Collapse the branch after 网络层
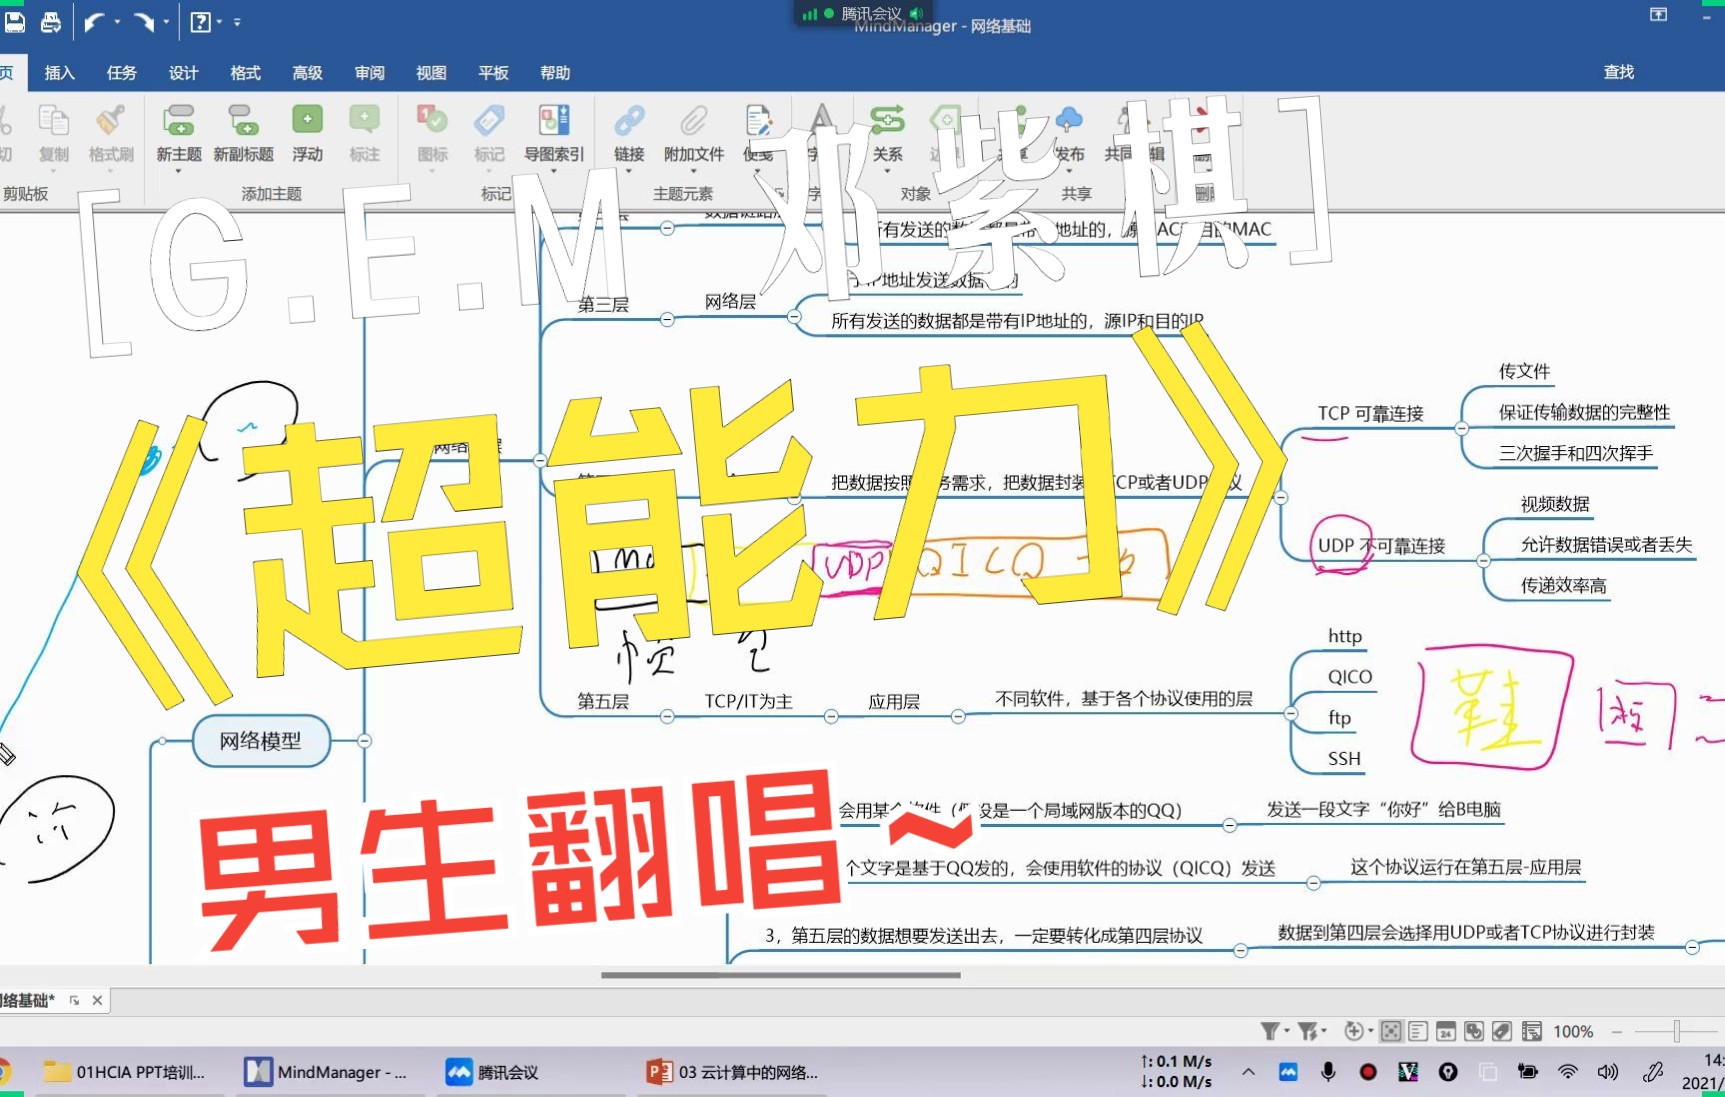 point(793,317)
